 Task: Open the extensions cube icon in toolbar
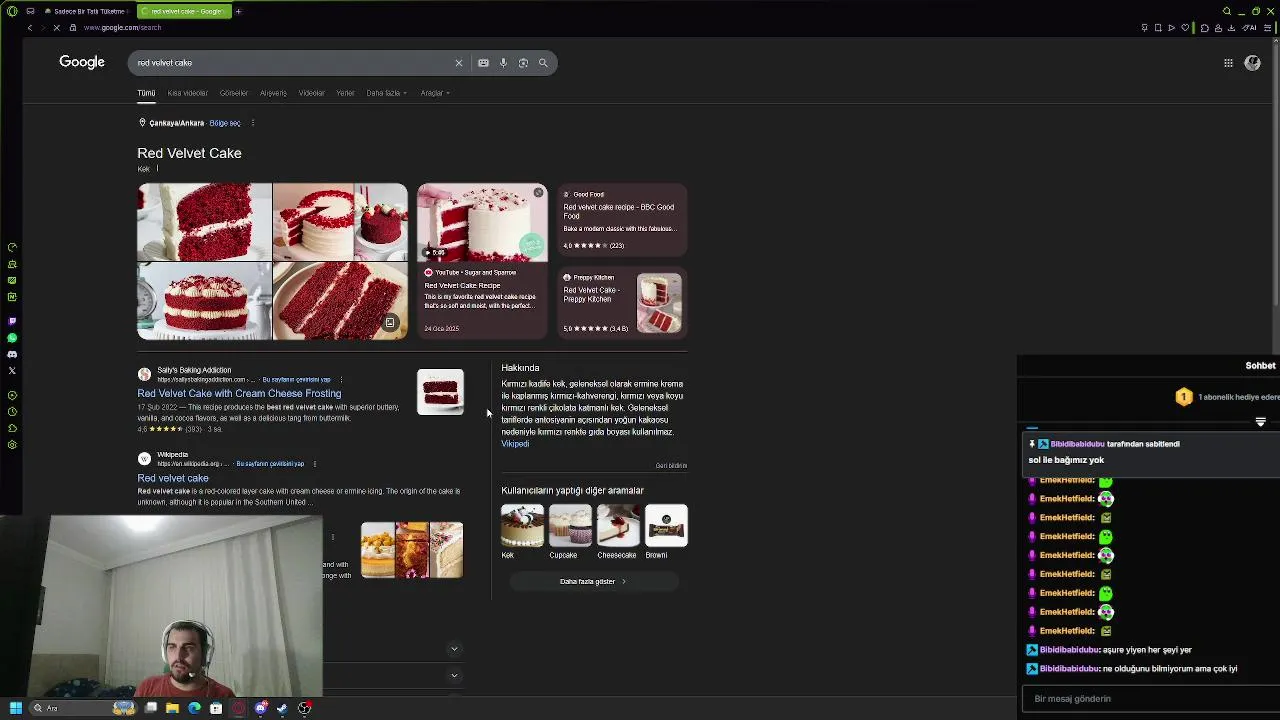(x=1205, y=28)
